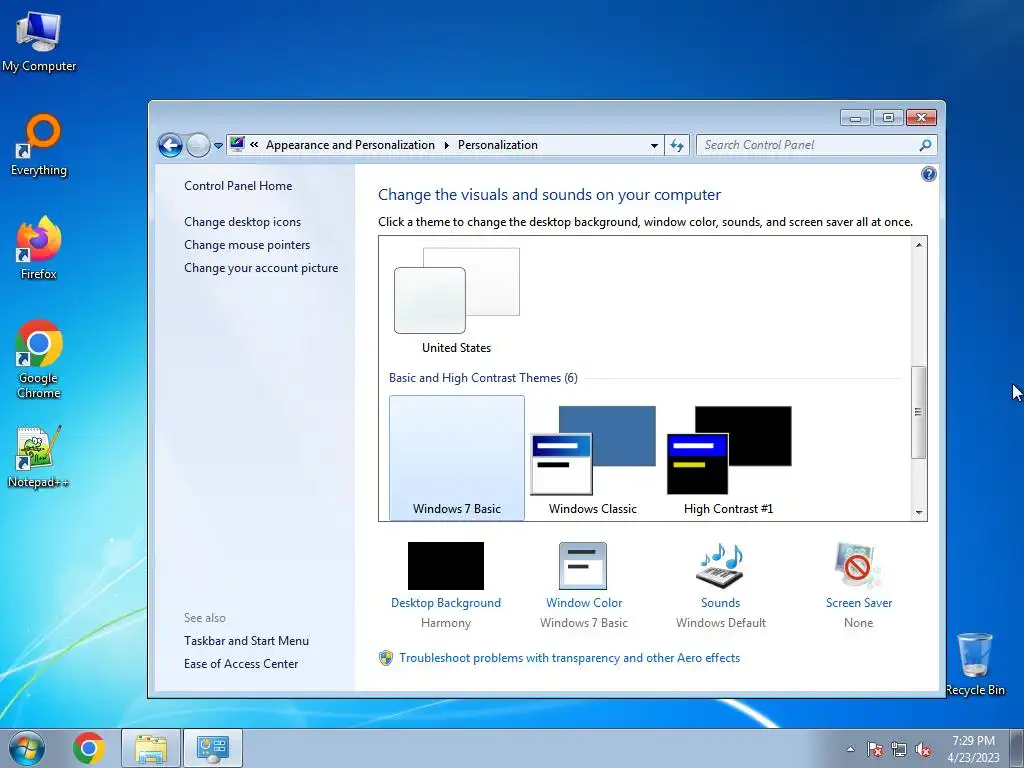Select the Recycle Bin icon

(x=974, y=664)
